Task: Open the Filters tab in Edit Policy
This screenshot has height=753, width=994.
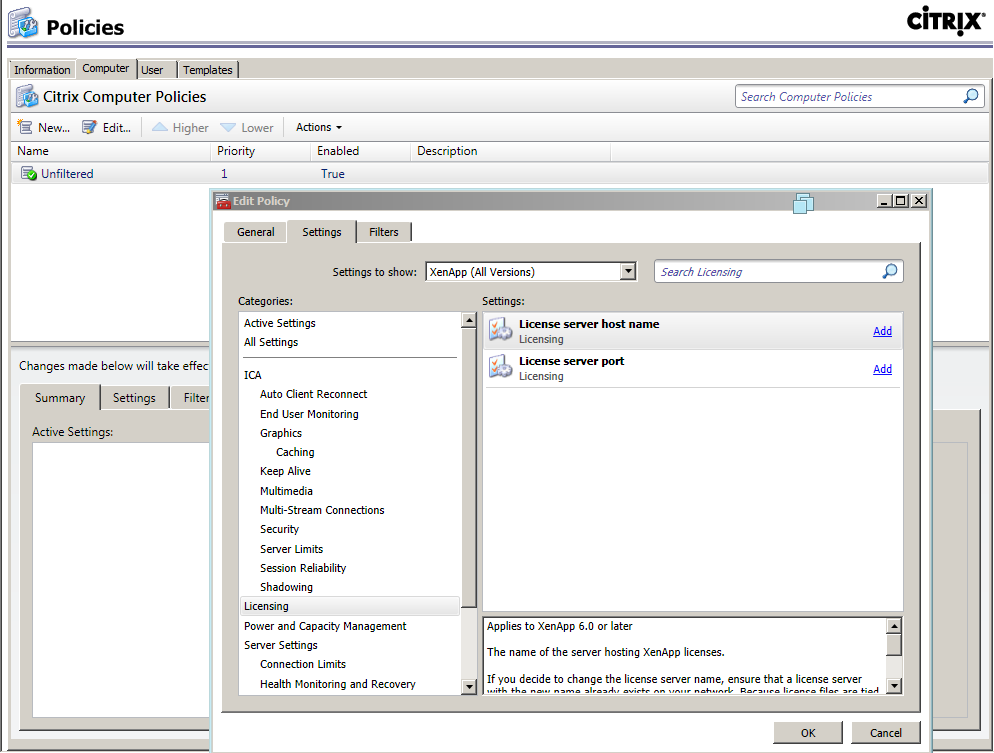Action: 384,232
